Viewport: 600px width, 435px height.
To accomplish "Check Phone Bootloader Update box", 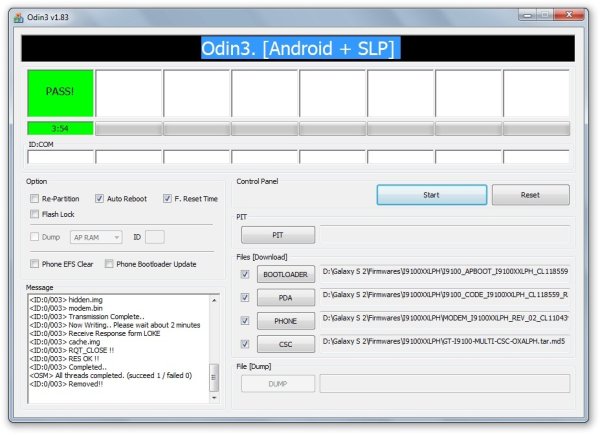I will 109,264.
